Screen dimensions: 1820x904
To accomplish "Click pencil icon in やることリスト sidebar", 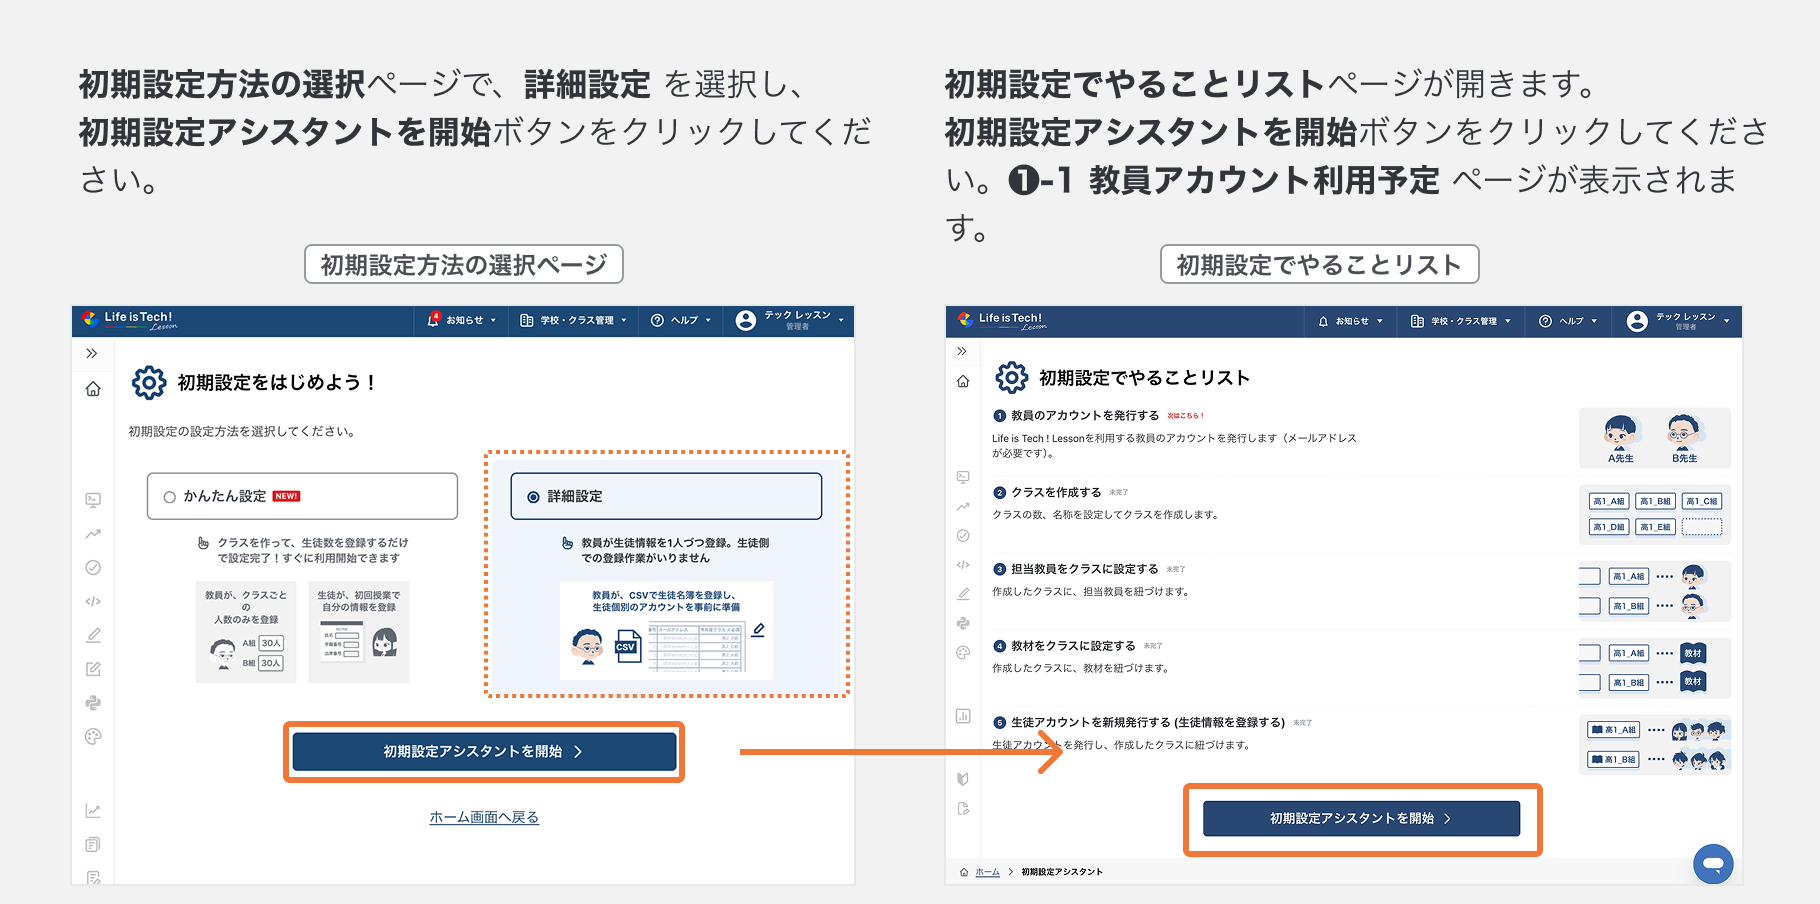I will (x=963, y=594).
